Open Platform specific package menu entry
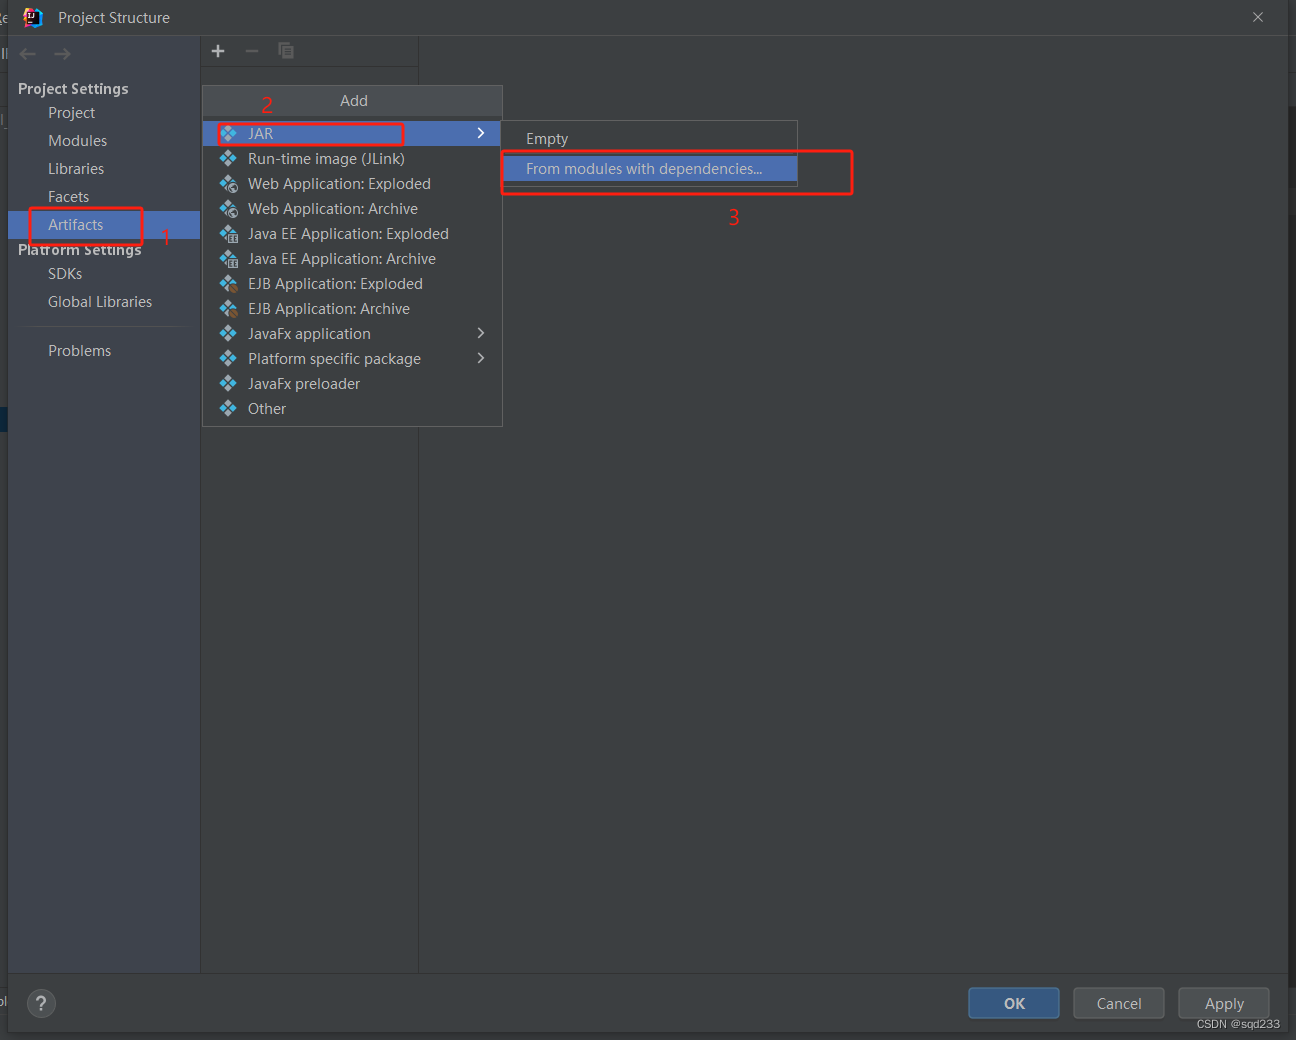The height and width of the screenshot is (1040, 1296). pos(351,358)
